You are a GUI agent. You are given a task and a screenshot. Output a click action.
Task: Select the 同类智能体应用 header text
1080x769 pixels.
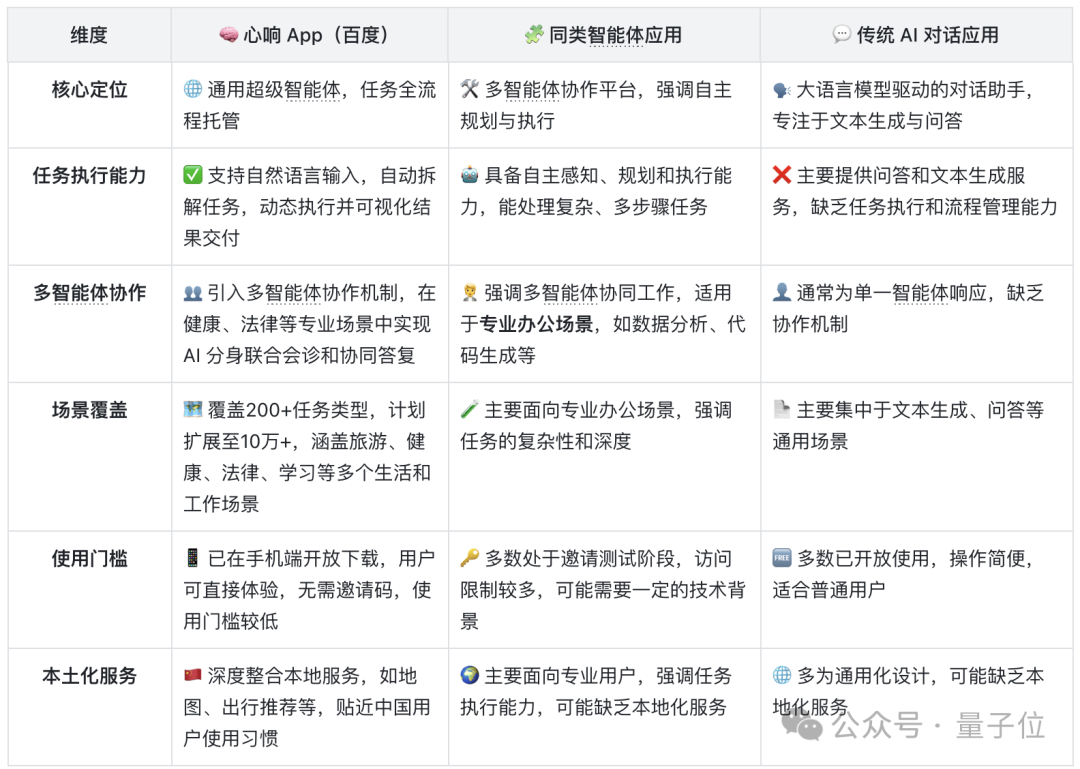(x=615, y=35)
